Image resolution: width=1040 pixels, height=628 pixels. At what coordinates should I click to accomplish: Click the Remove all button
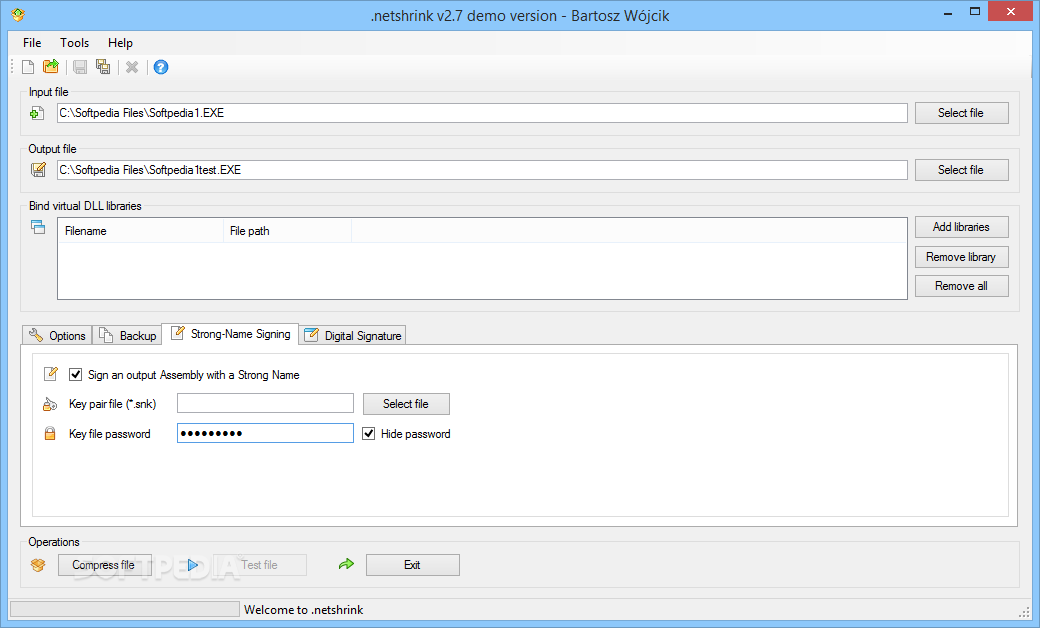coord(962,286)
